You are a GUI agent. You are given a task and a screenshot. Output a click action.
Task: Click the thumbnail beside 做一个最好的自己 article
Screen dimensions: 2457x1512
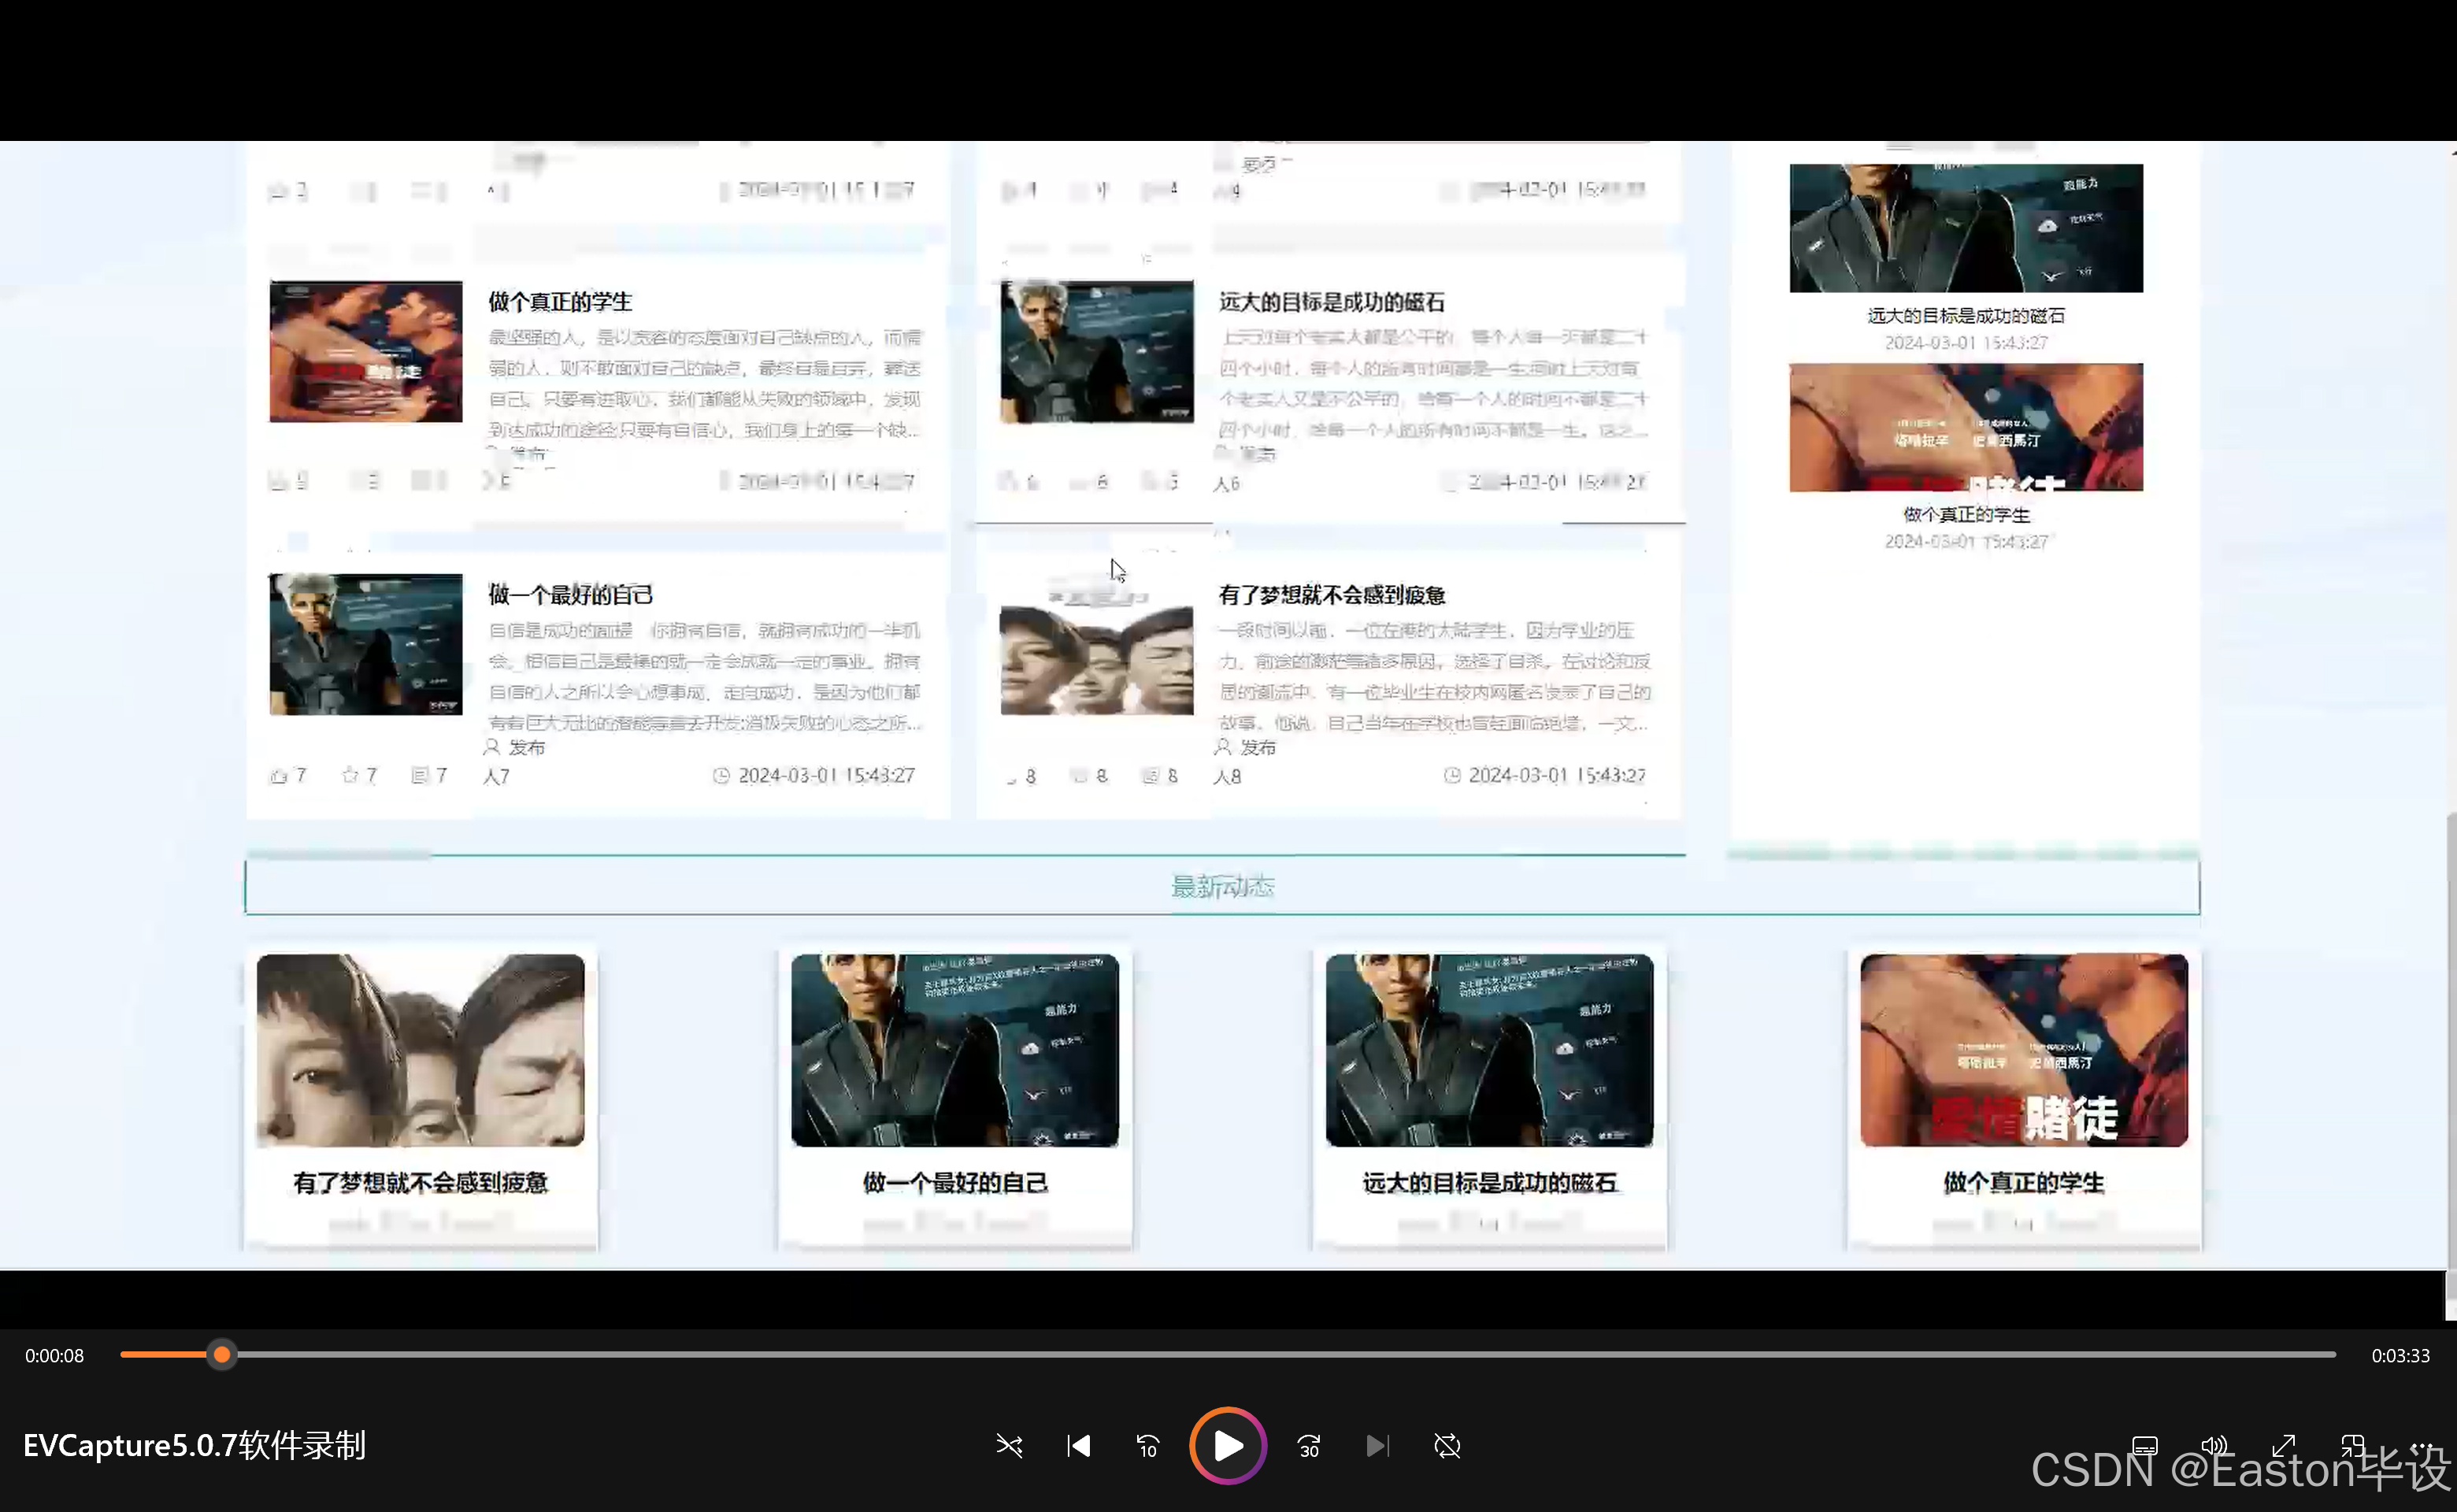tap(366, 644)
